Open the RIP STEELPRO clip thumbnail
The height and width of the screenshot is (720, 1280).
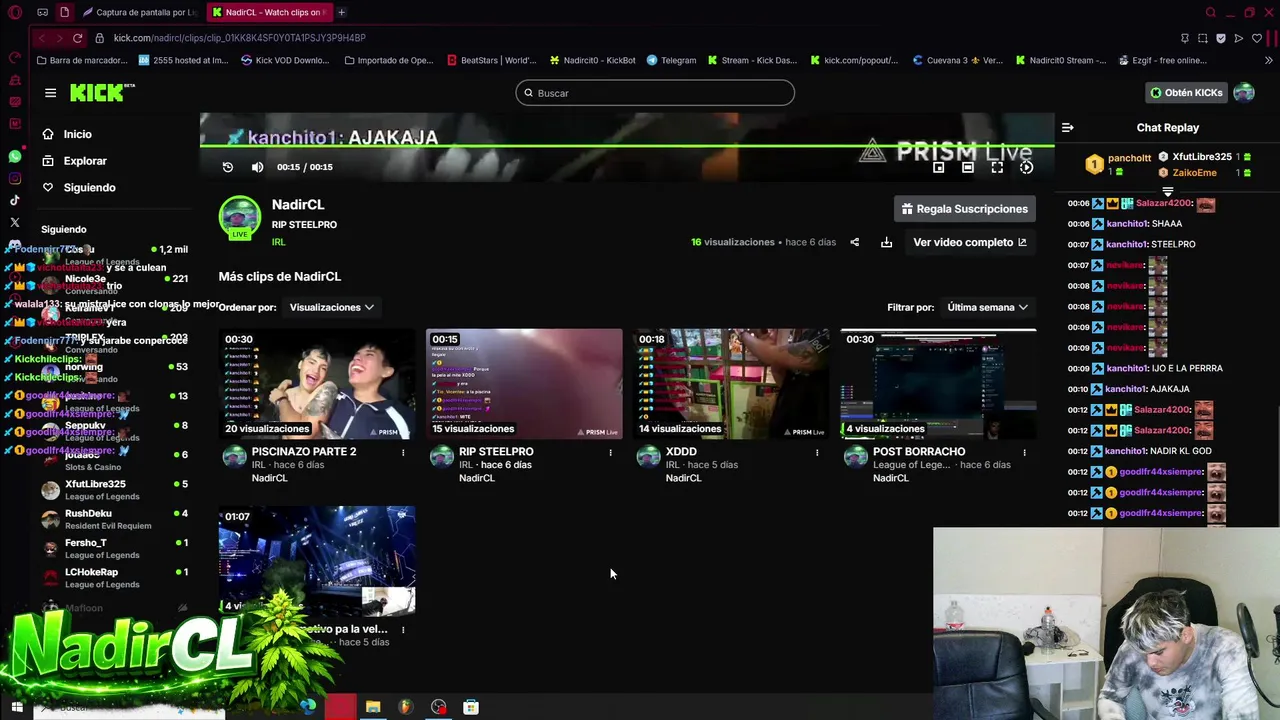click(x=524, y=384)
